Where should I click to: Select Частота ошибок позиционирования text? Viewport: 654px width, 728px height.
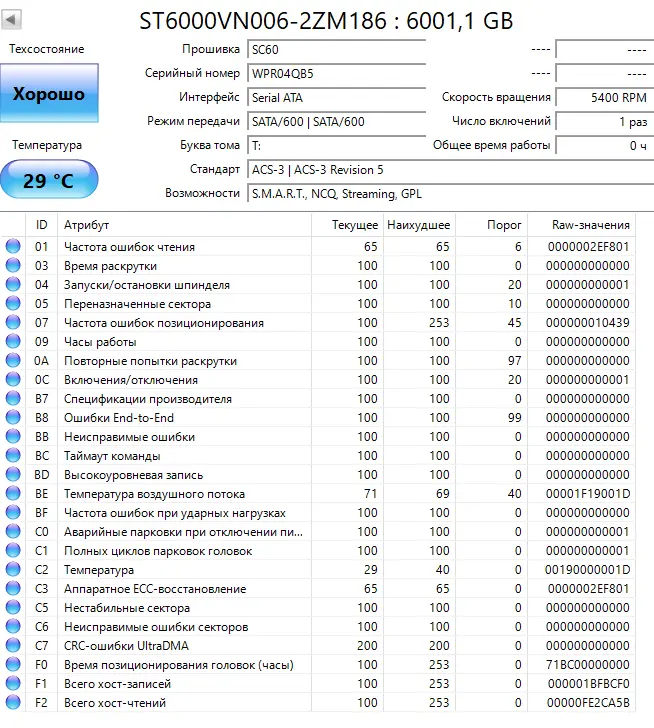coord(164,323)
